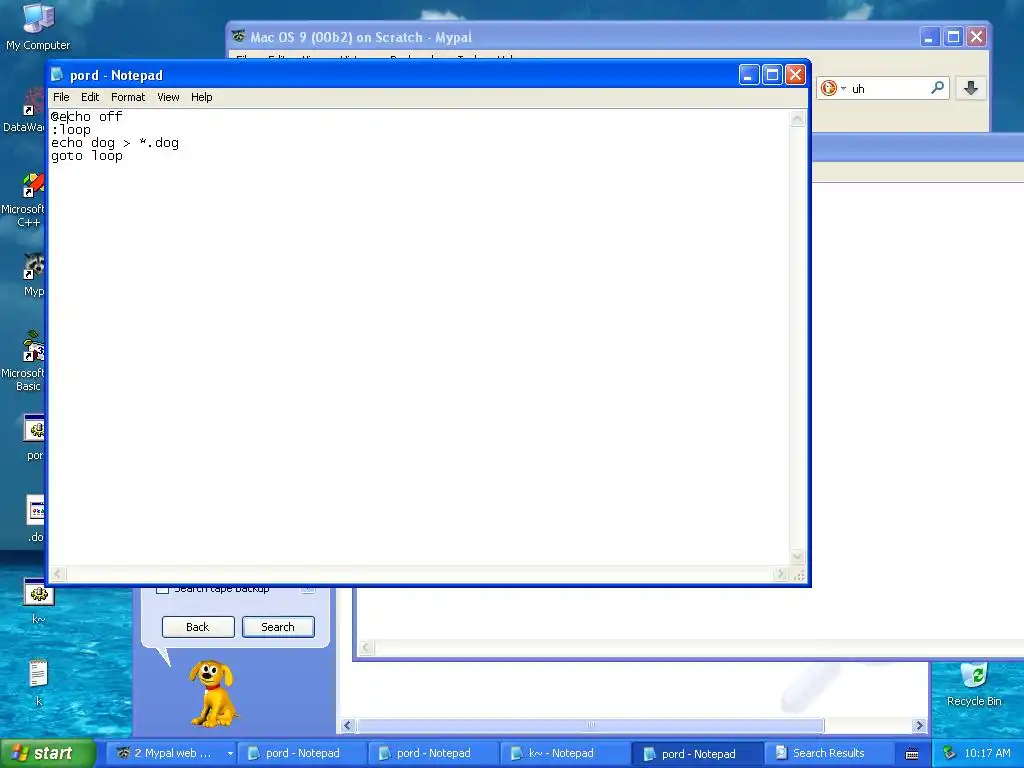Viewport: 1024px width, 768px height.
Task: Toggle the 'Search tape backup' checkbox
Action: coord(162,590)
